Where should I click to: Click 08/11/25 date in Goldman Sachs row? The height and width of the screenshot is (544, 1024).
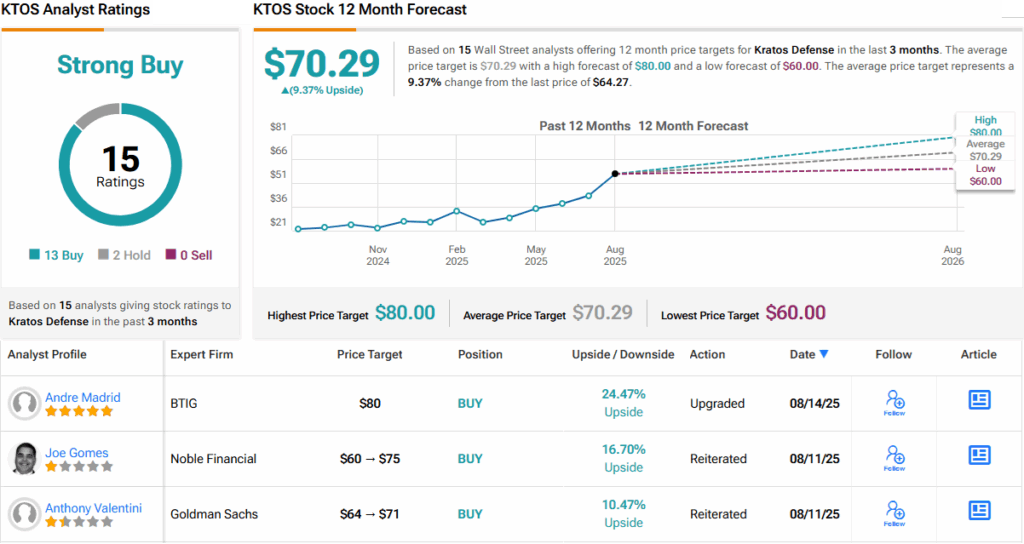click(814, 514)
